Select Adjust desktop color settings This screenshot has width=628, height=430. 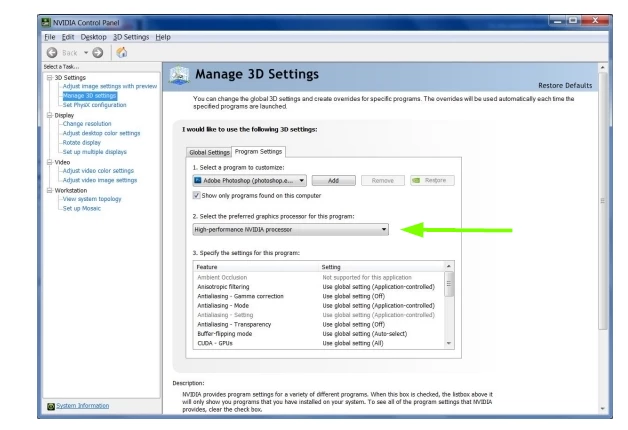coord(101,133)
